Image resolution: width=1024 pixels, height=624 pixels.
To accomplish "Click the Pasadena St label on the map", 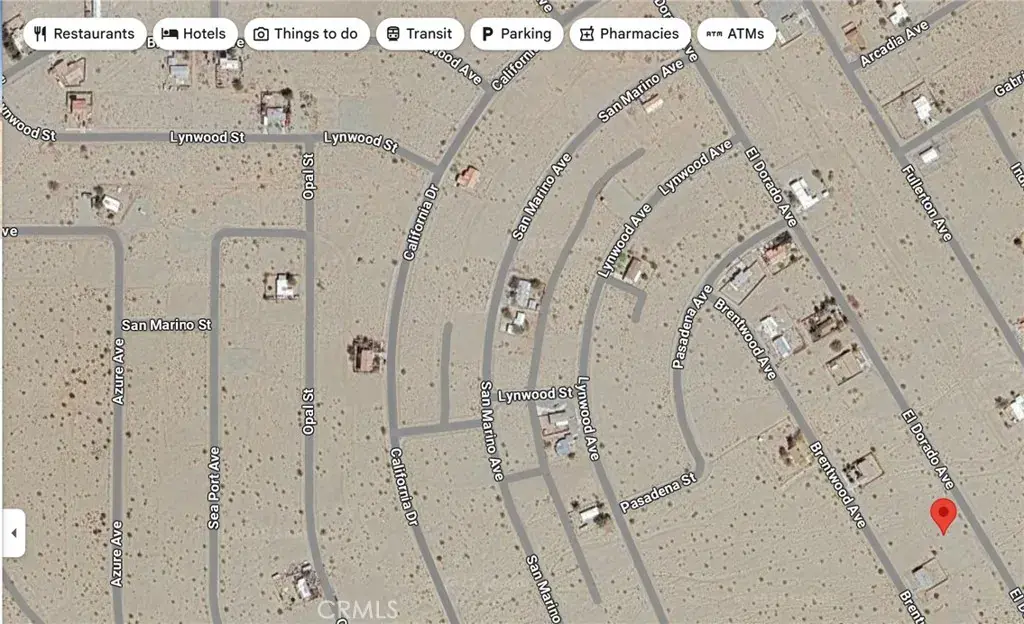I will (658, 493).
